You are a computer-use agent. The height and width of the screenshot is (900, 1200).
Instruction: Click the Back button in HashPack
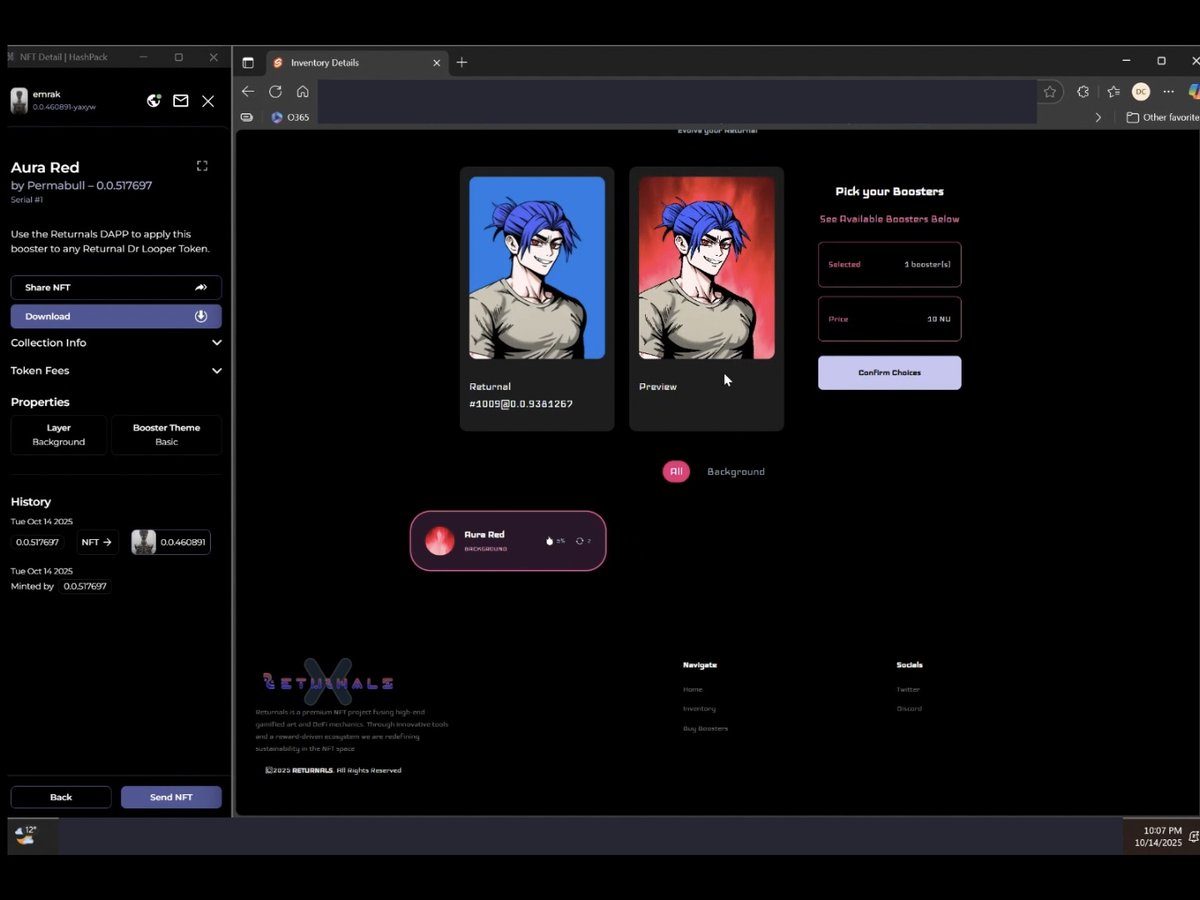coord(61,797)
